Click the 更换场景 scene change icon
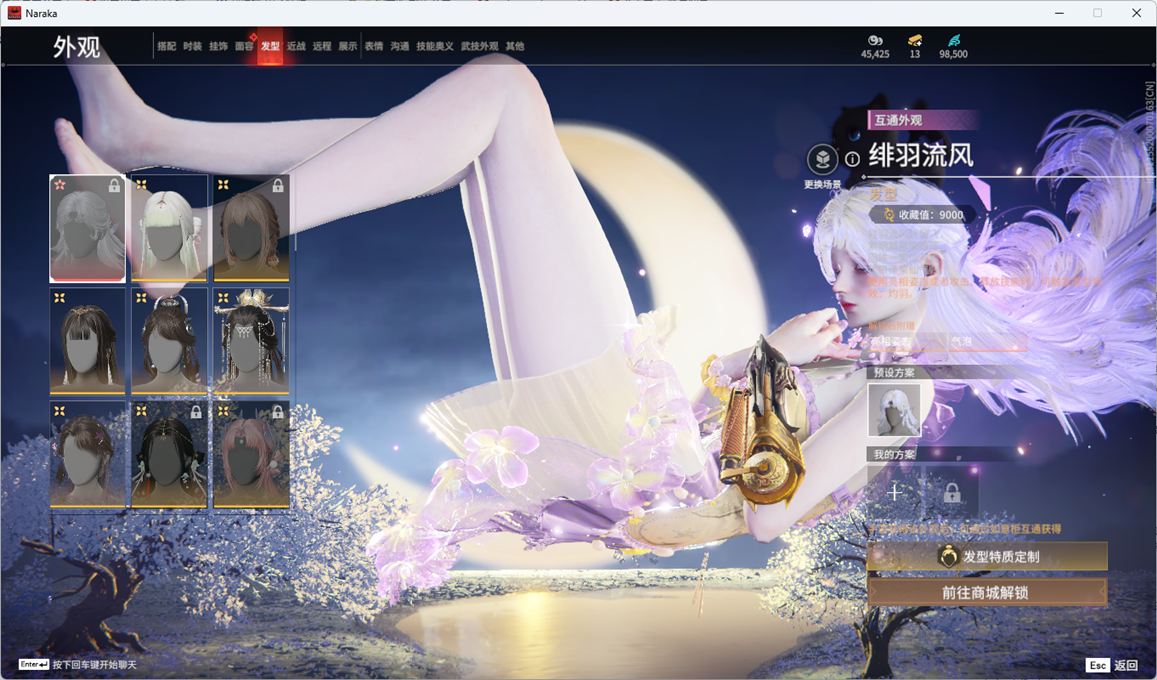This screenshot has height=680, width=1157. 822,160
